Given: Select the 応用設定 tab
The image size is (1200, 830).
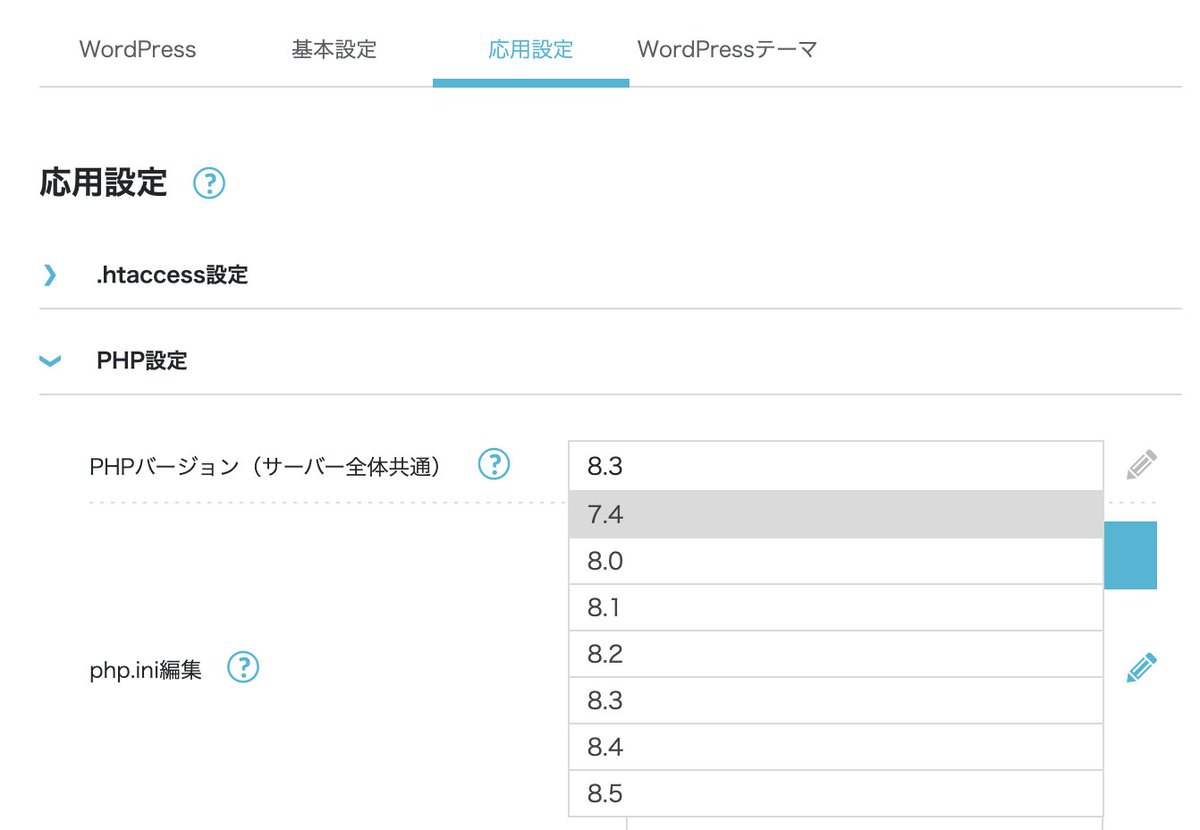Looking at the screenshot, I should pyautogui.click(x=531, y=49).
